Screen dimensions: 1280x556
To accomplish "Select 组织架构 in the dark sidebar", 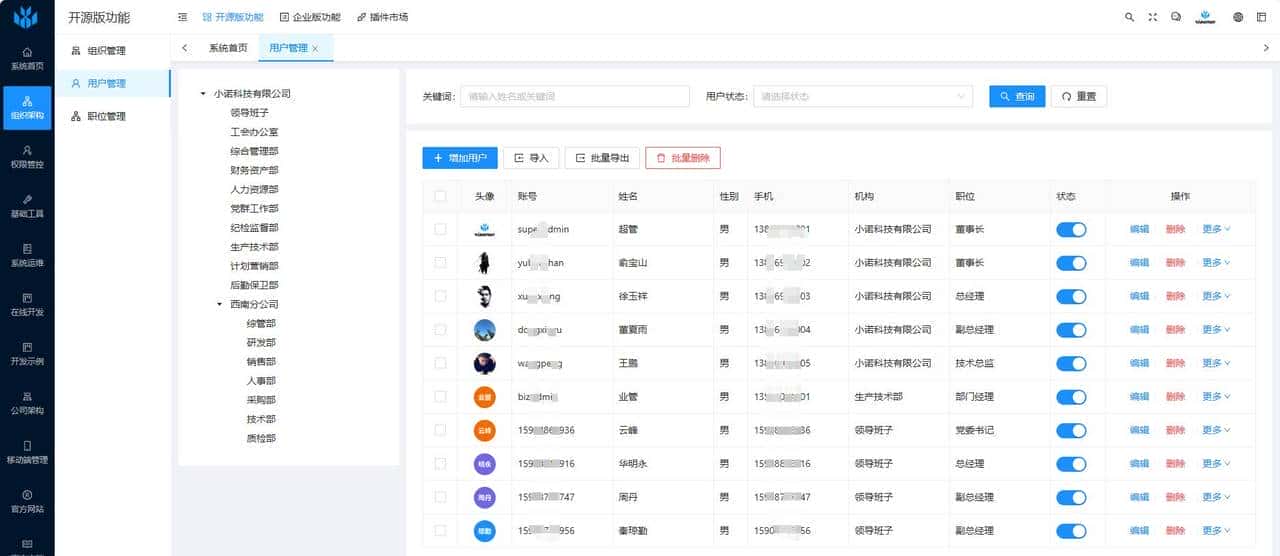I will click(x=27, y=108).
